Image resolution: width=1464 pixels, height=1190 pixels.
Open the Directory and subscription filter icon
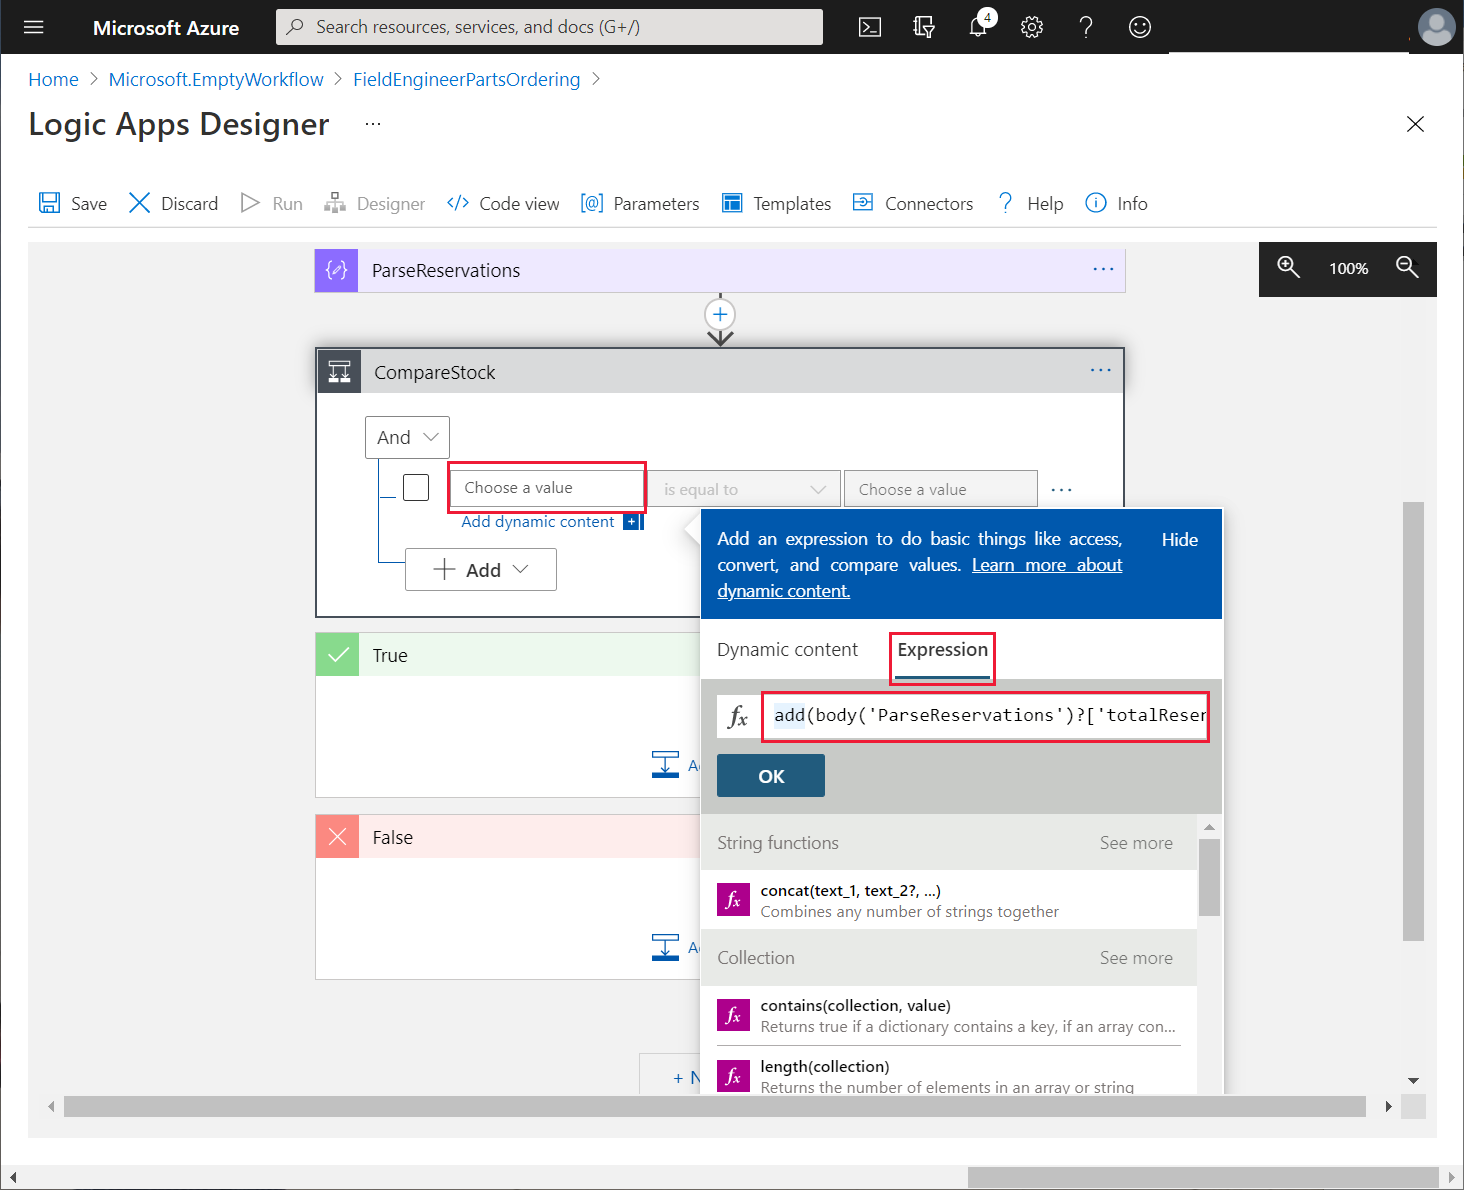(924, 27)
